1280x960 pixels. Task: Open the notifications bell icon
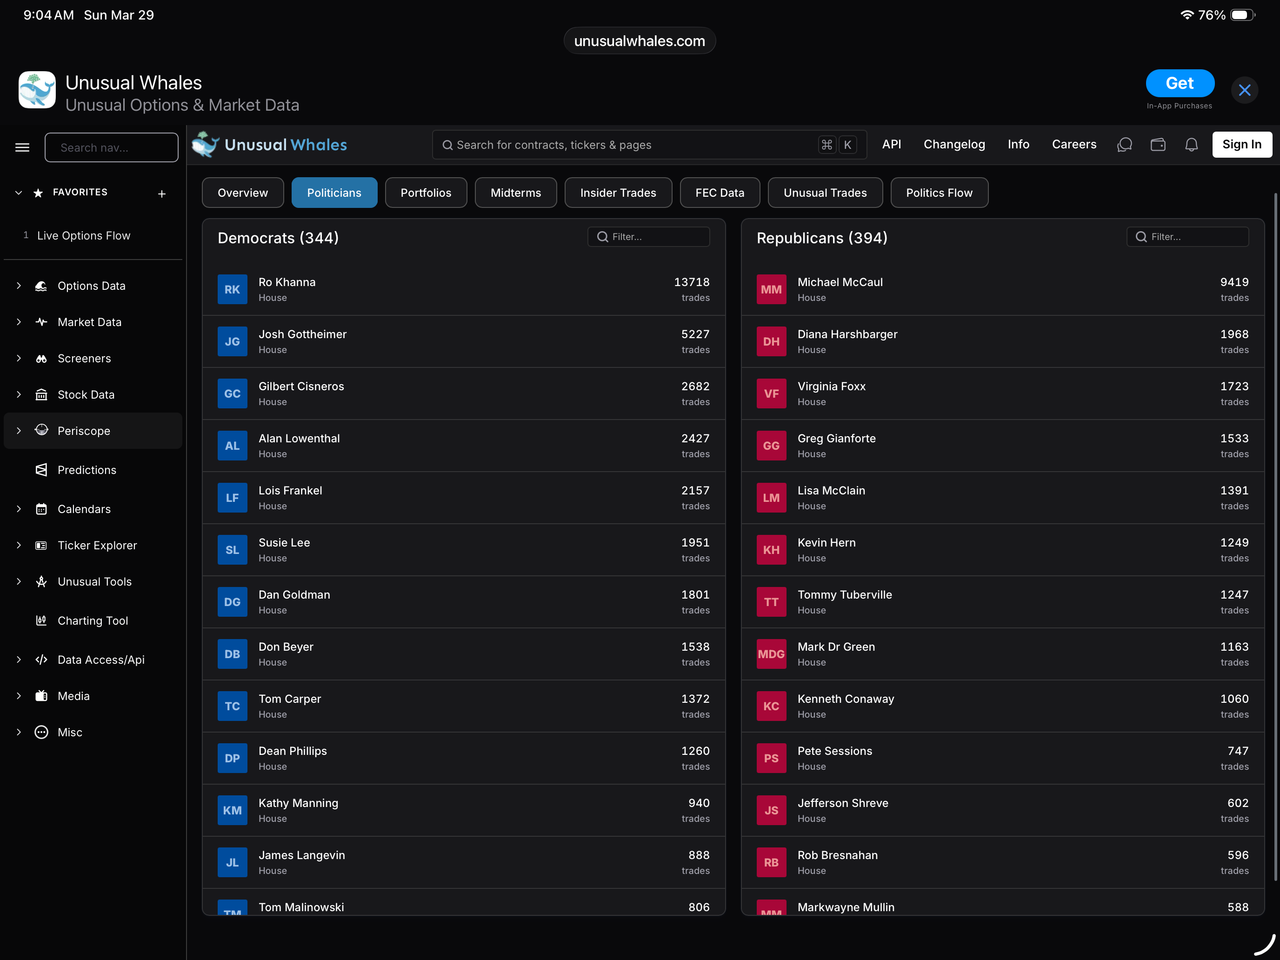click(1192, 145)
